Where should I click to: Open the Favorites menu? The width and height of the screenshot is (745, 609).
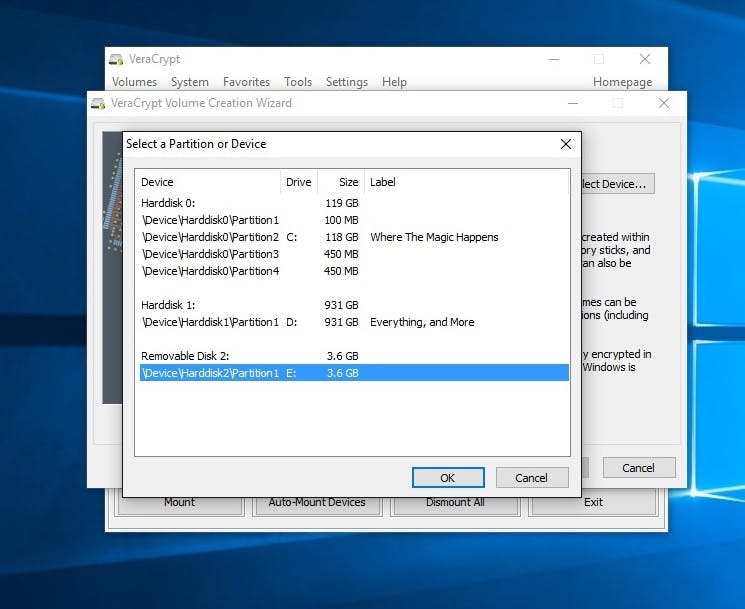tap(246, 82)
